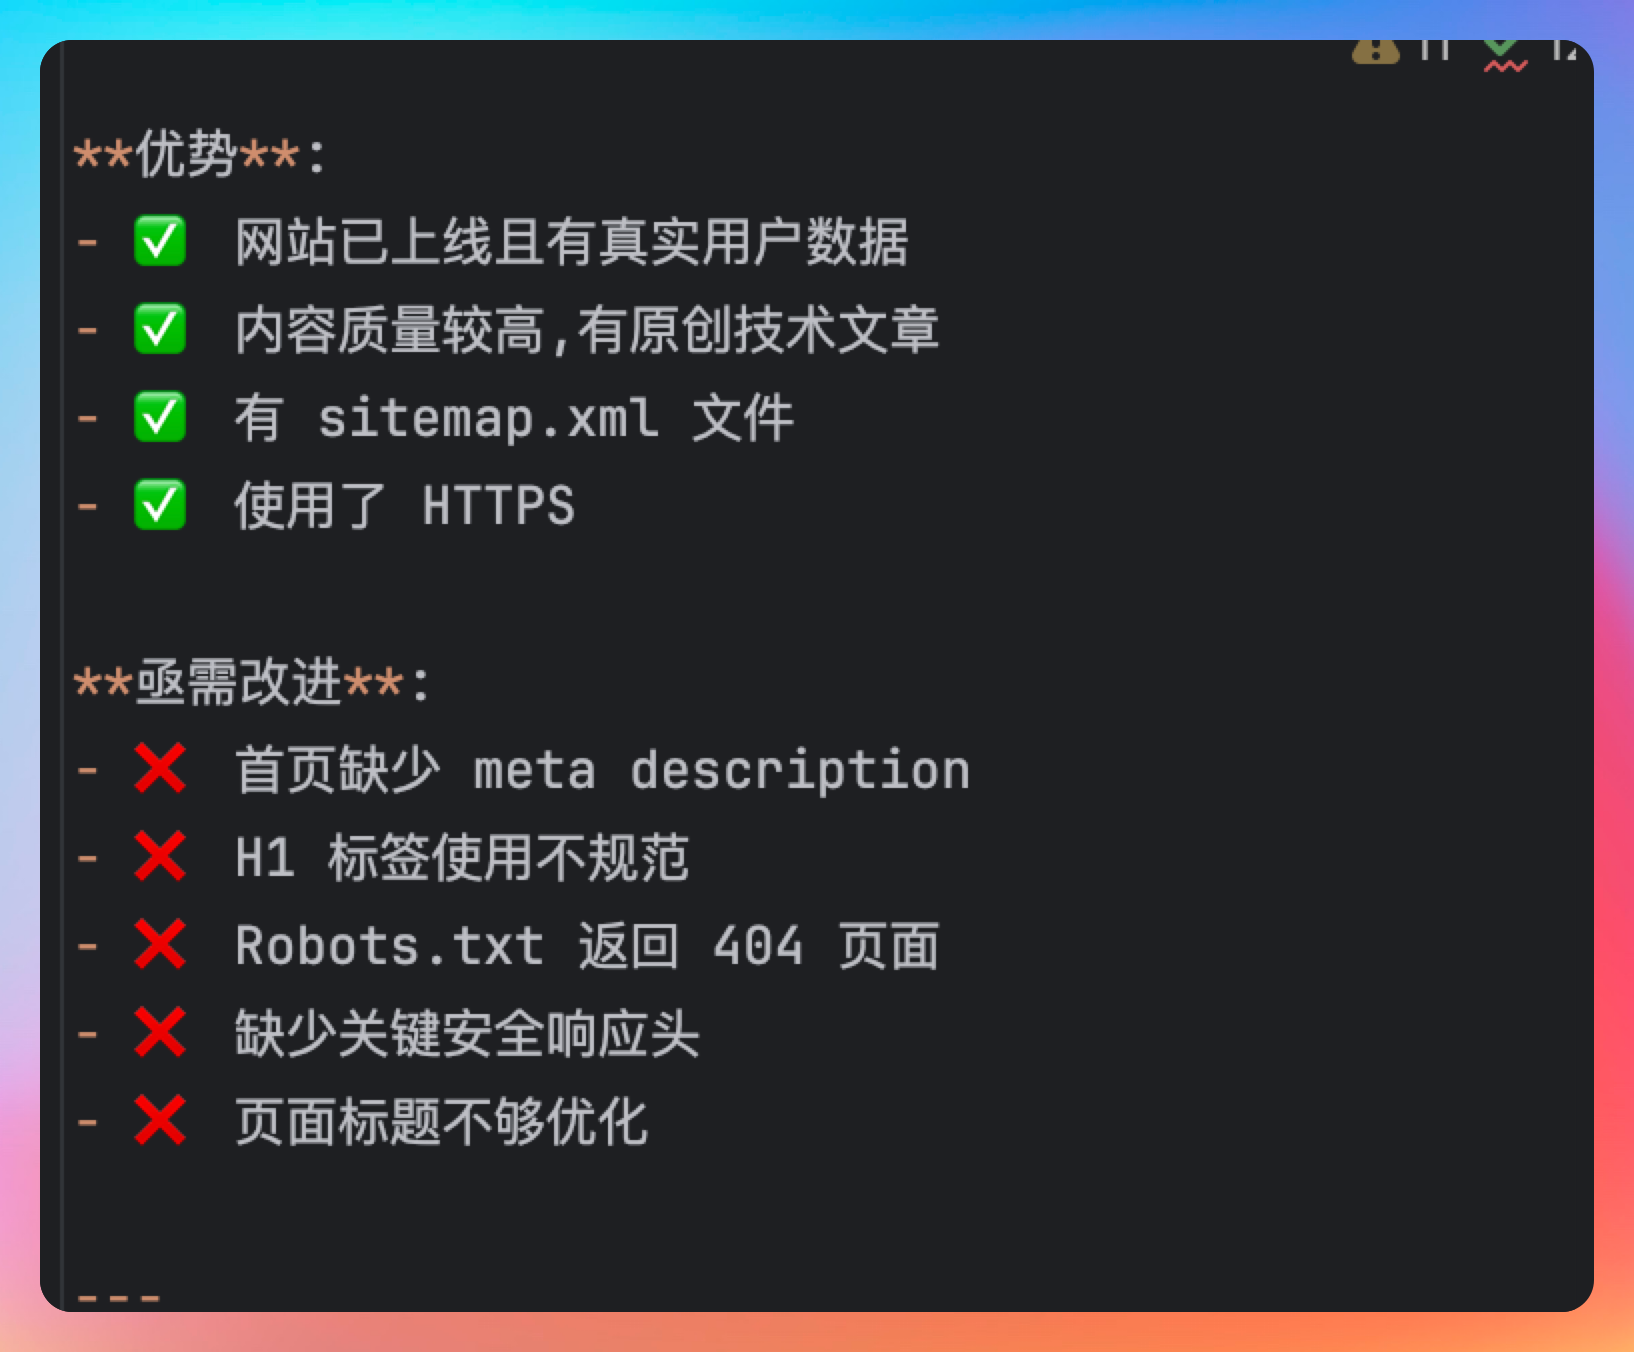Click the red X before 缺少关键安全响应头
This screenshot has height=1352, width=1634.
[x=160, y=1033]
